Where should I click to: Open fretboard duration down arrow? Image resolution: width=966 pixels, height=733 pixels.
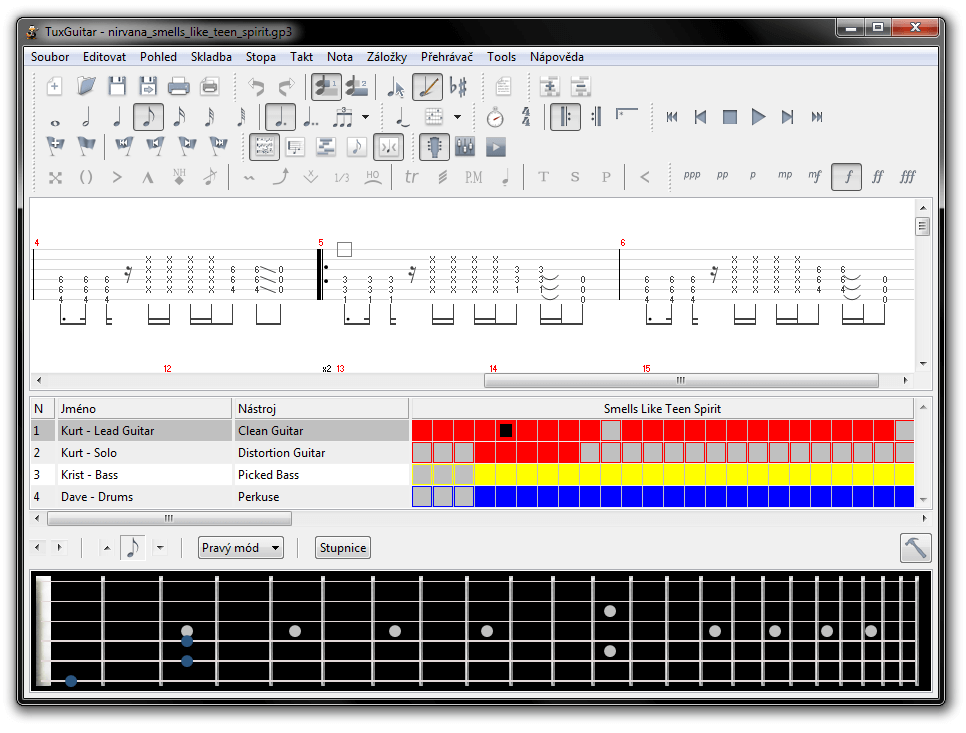click(x=160, y=548)
